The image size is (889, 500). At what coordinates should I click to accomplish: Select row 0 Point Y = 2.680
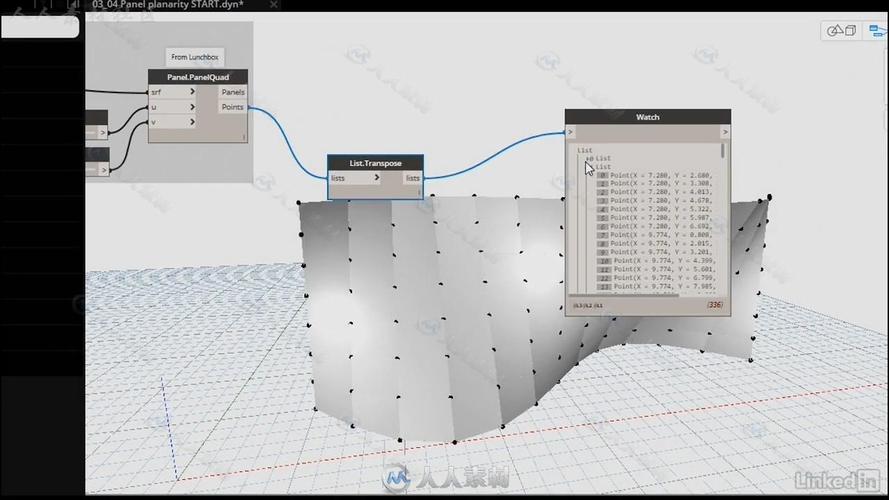655,176
